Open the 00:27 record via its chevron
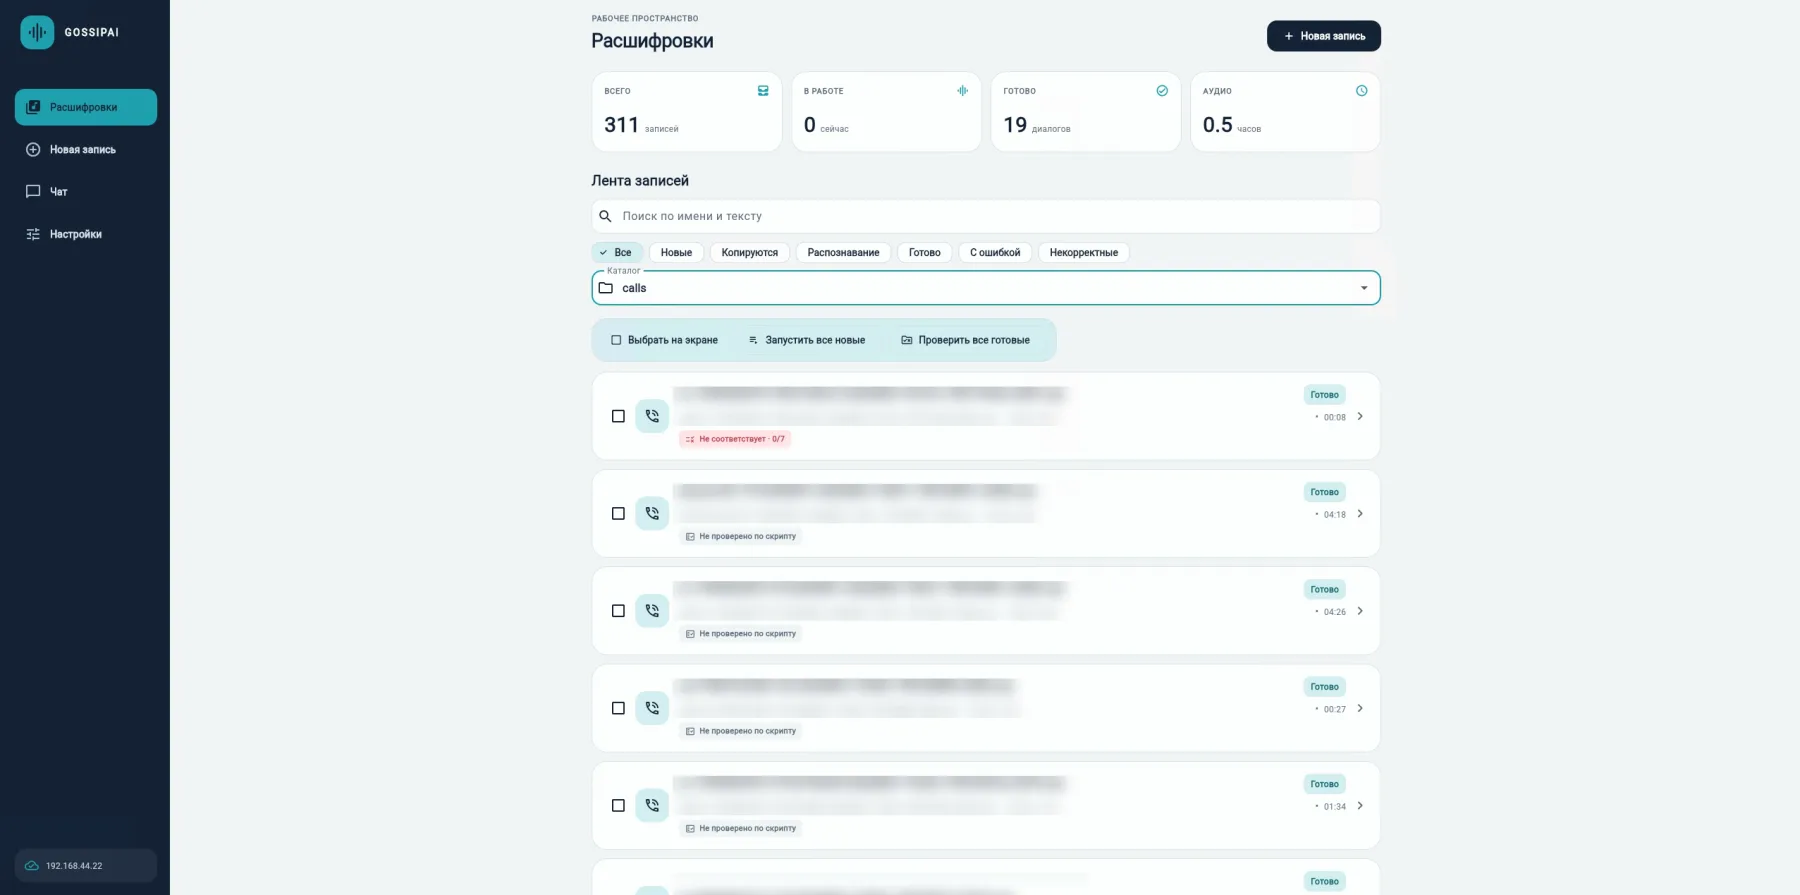The width and height of the screenshot is (1800, 895). 1360,708
